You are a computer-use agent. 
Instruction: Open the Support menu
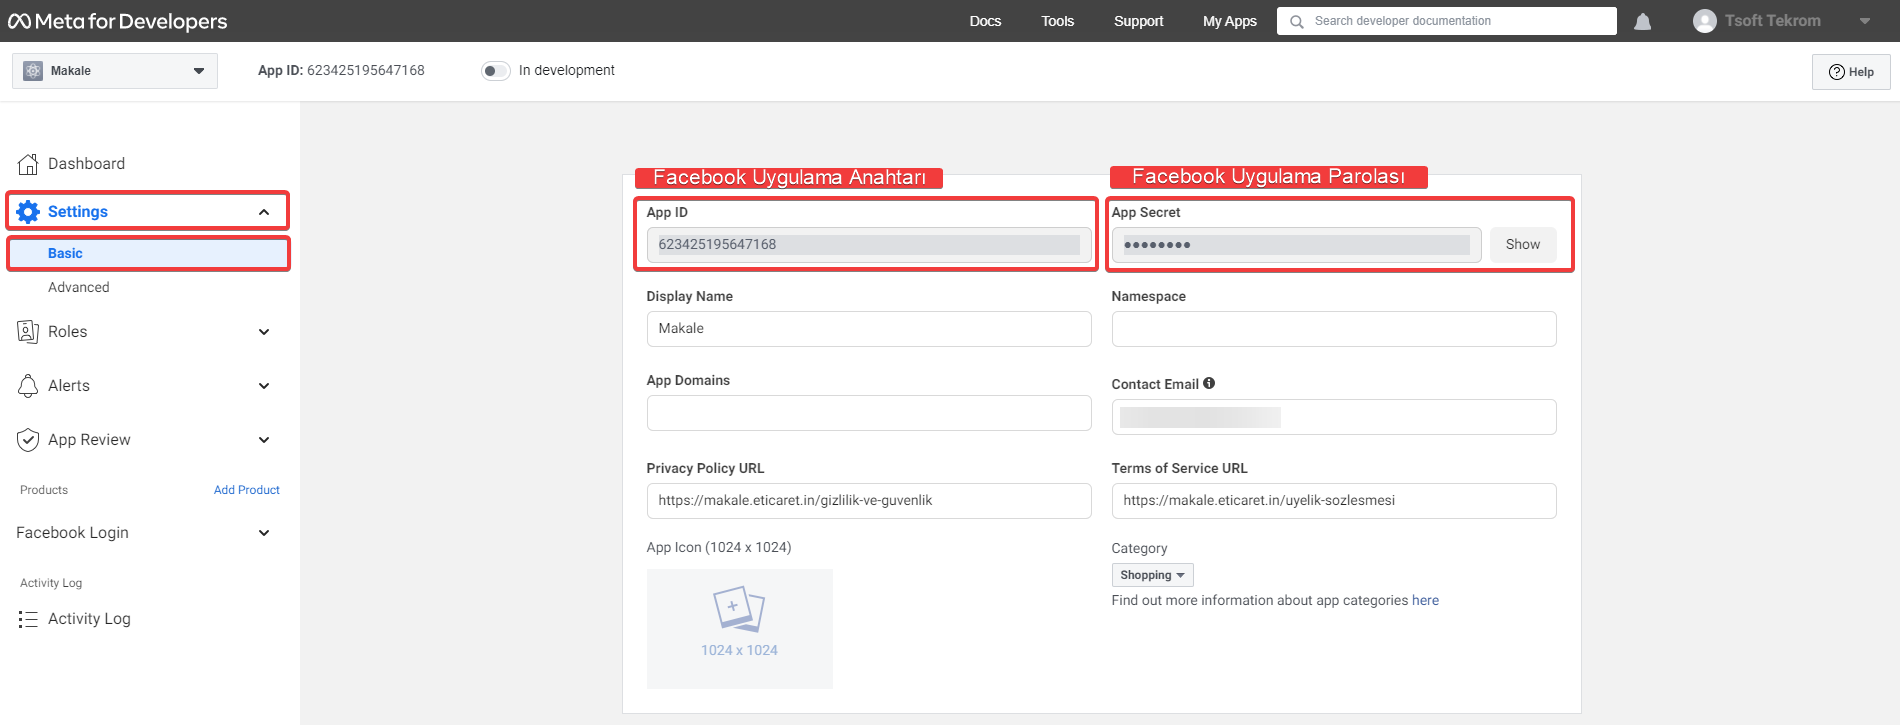coord(1138,21)
